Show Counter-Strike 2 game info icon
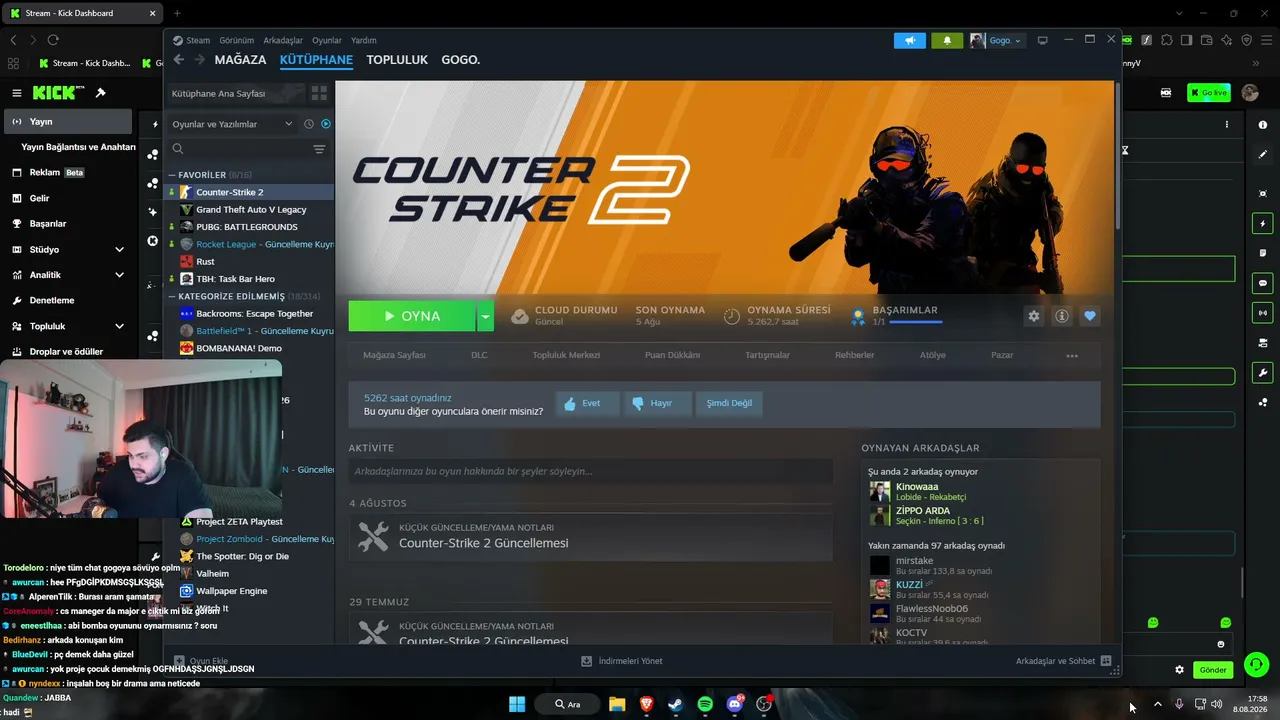Image resolution: width=1280 pixels, height=720 pixels. [1062, 316]
